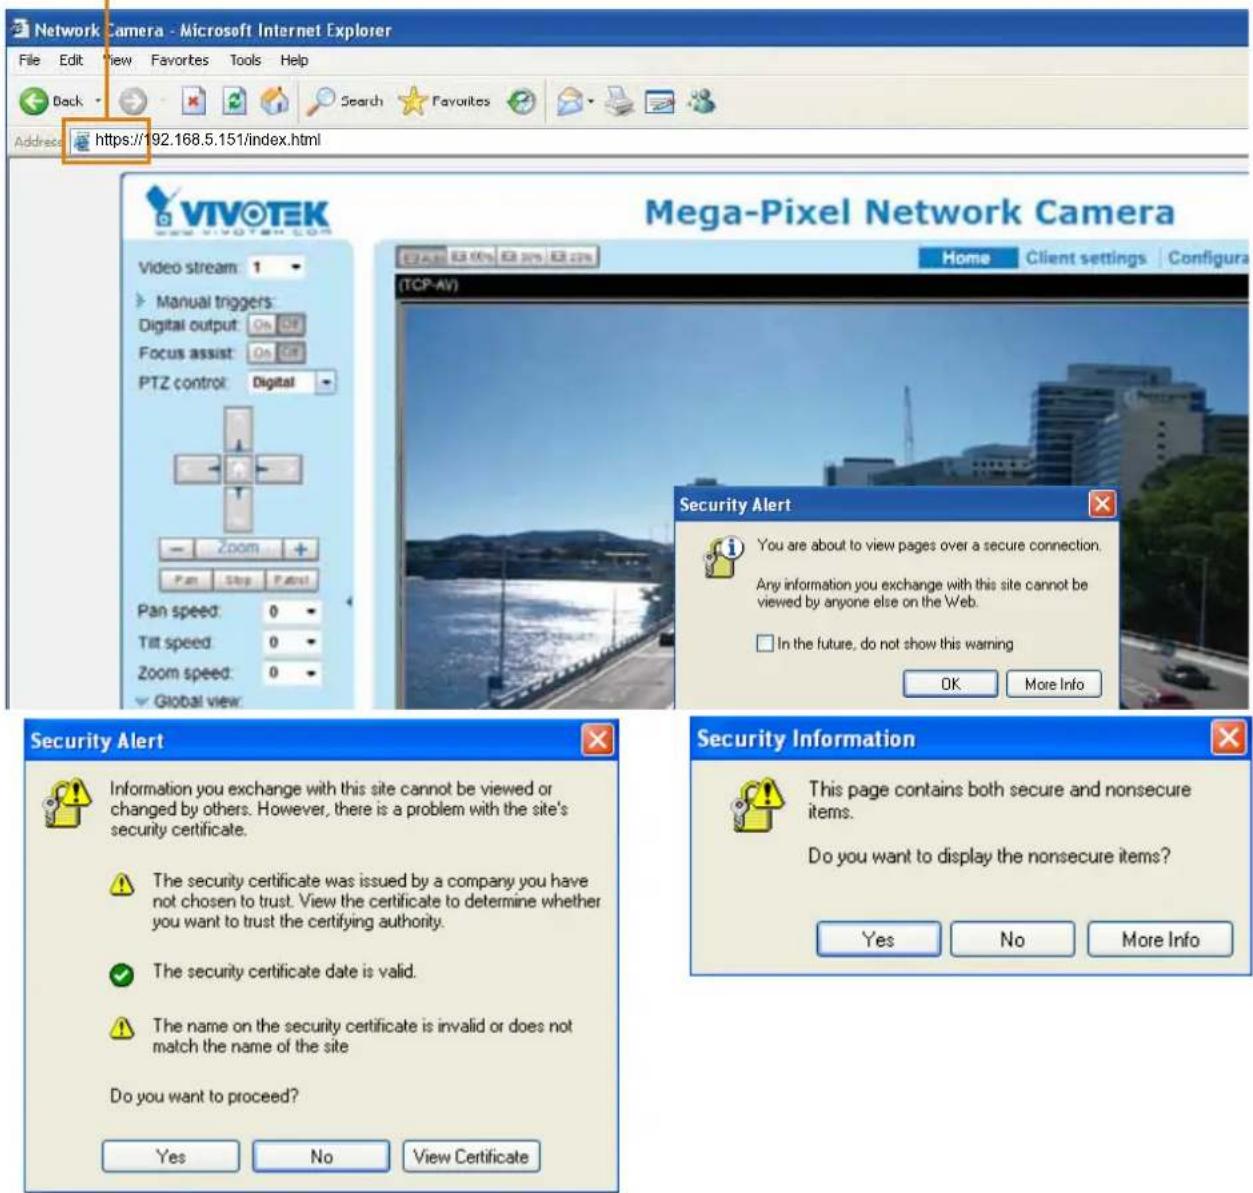1253x1193 pixels.
Task: Open the Tools menu
Action: (245, 60)
